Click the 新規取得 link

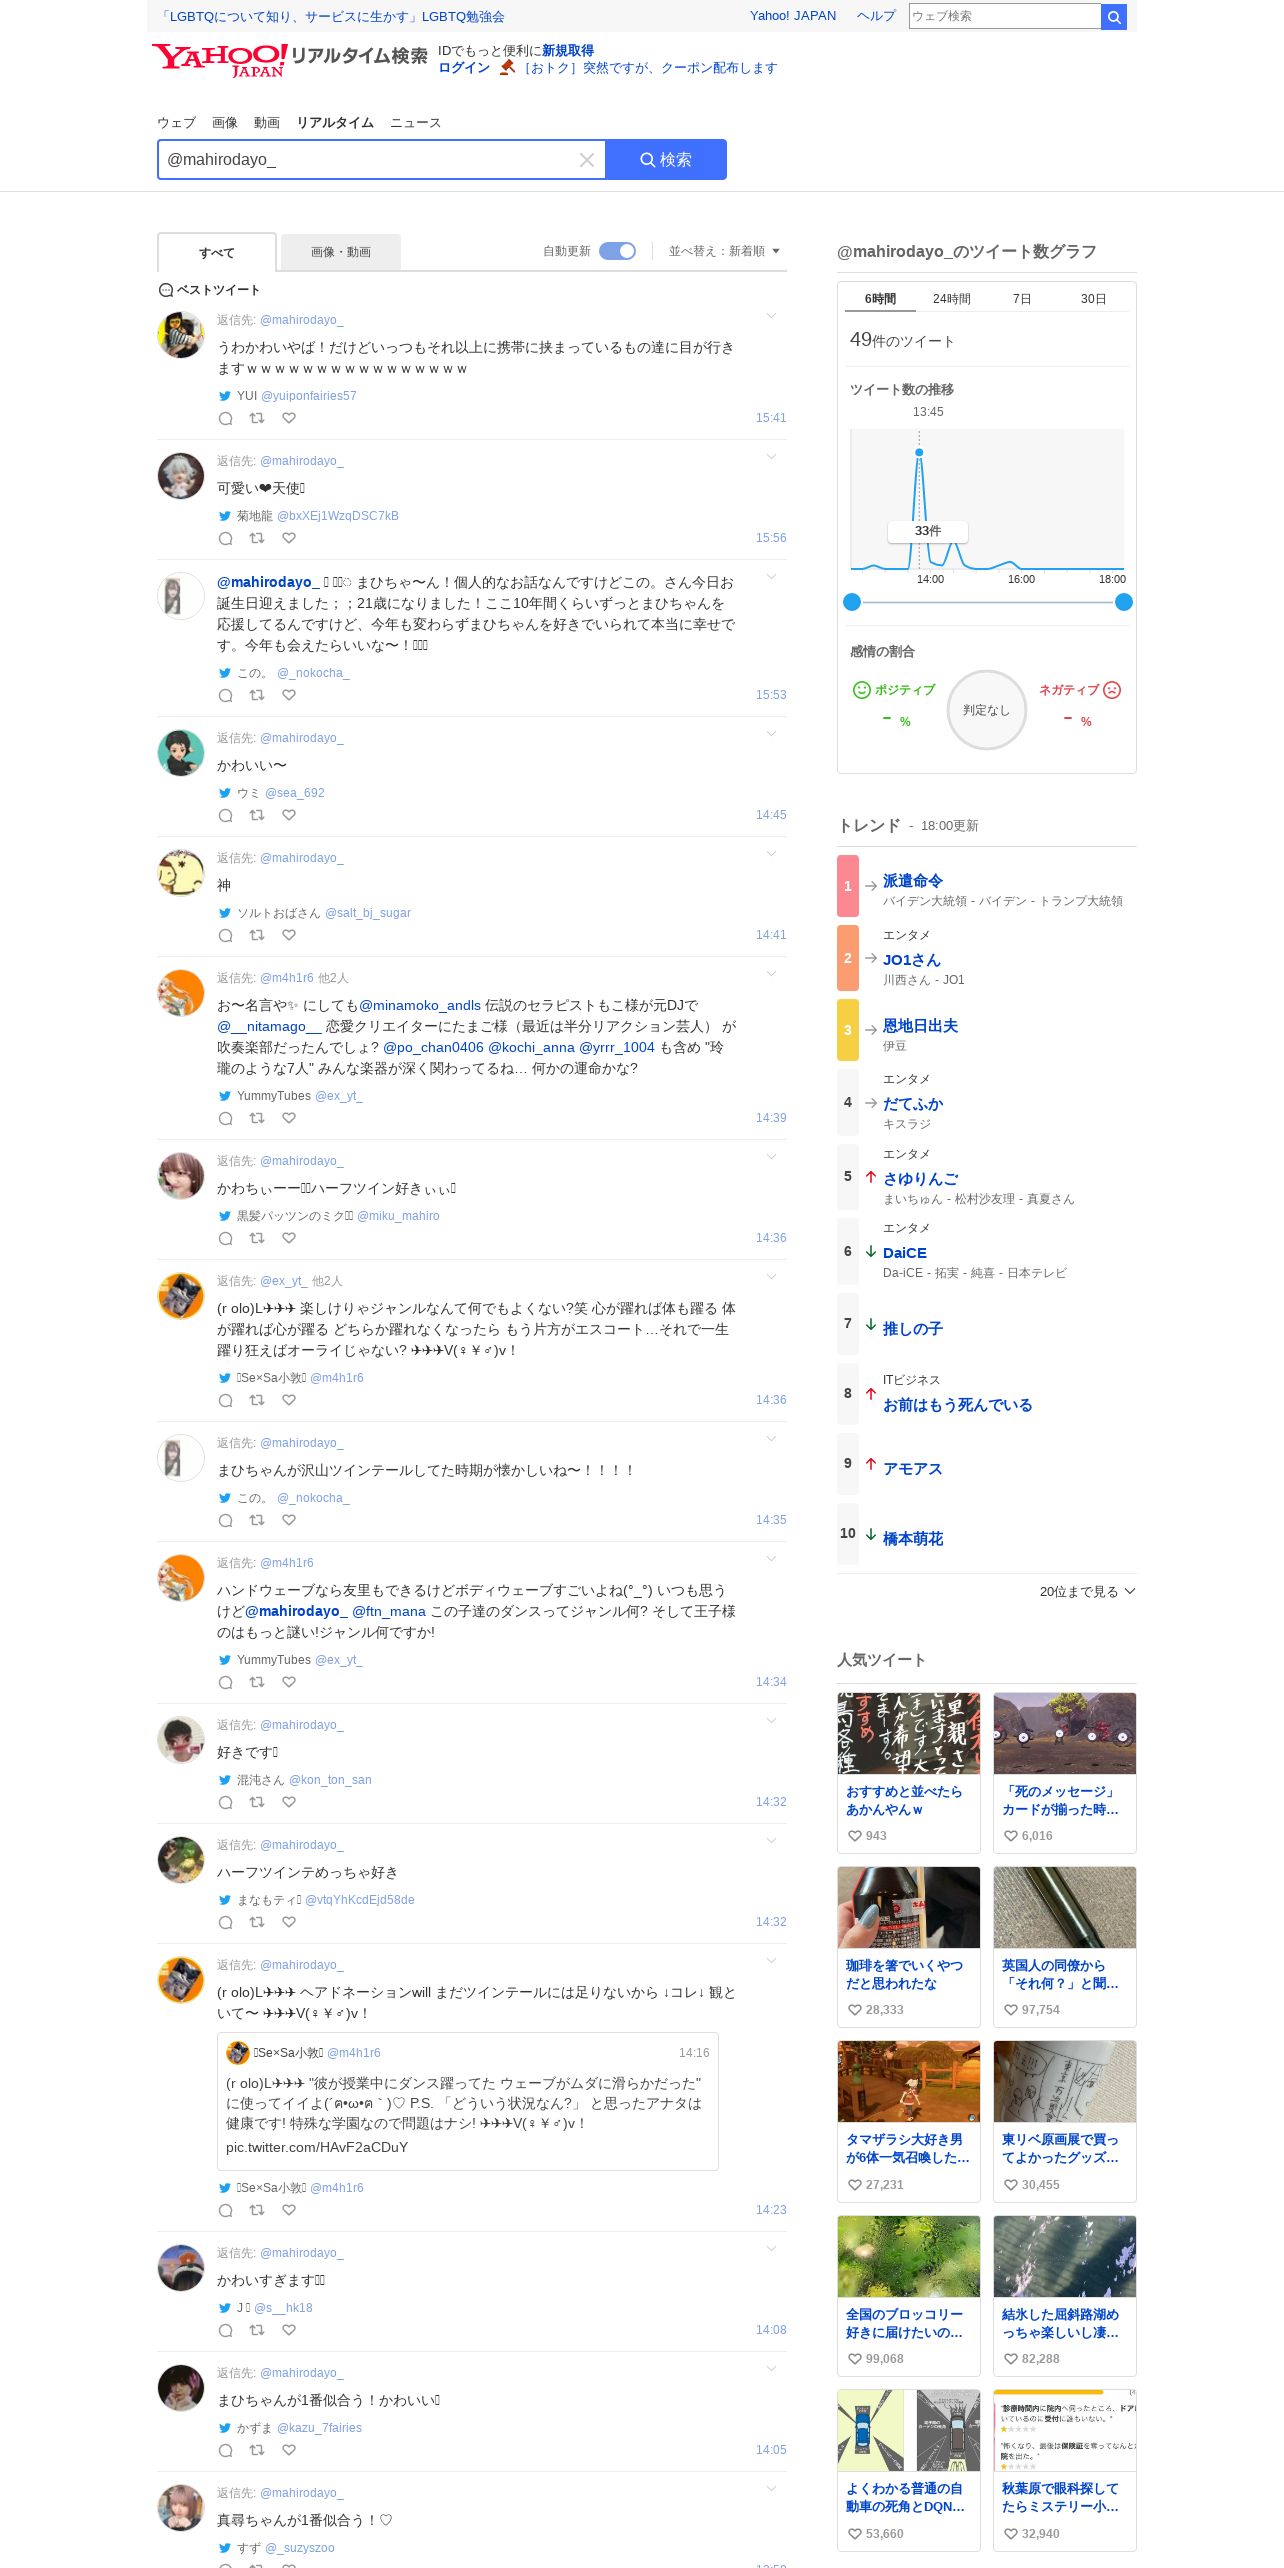click(568, 51)
